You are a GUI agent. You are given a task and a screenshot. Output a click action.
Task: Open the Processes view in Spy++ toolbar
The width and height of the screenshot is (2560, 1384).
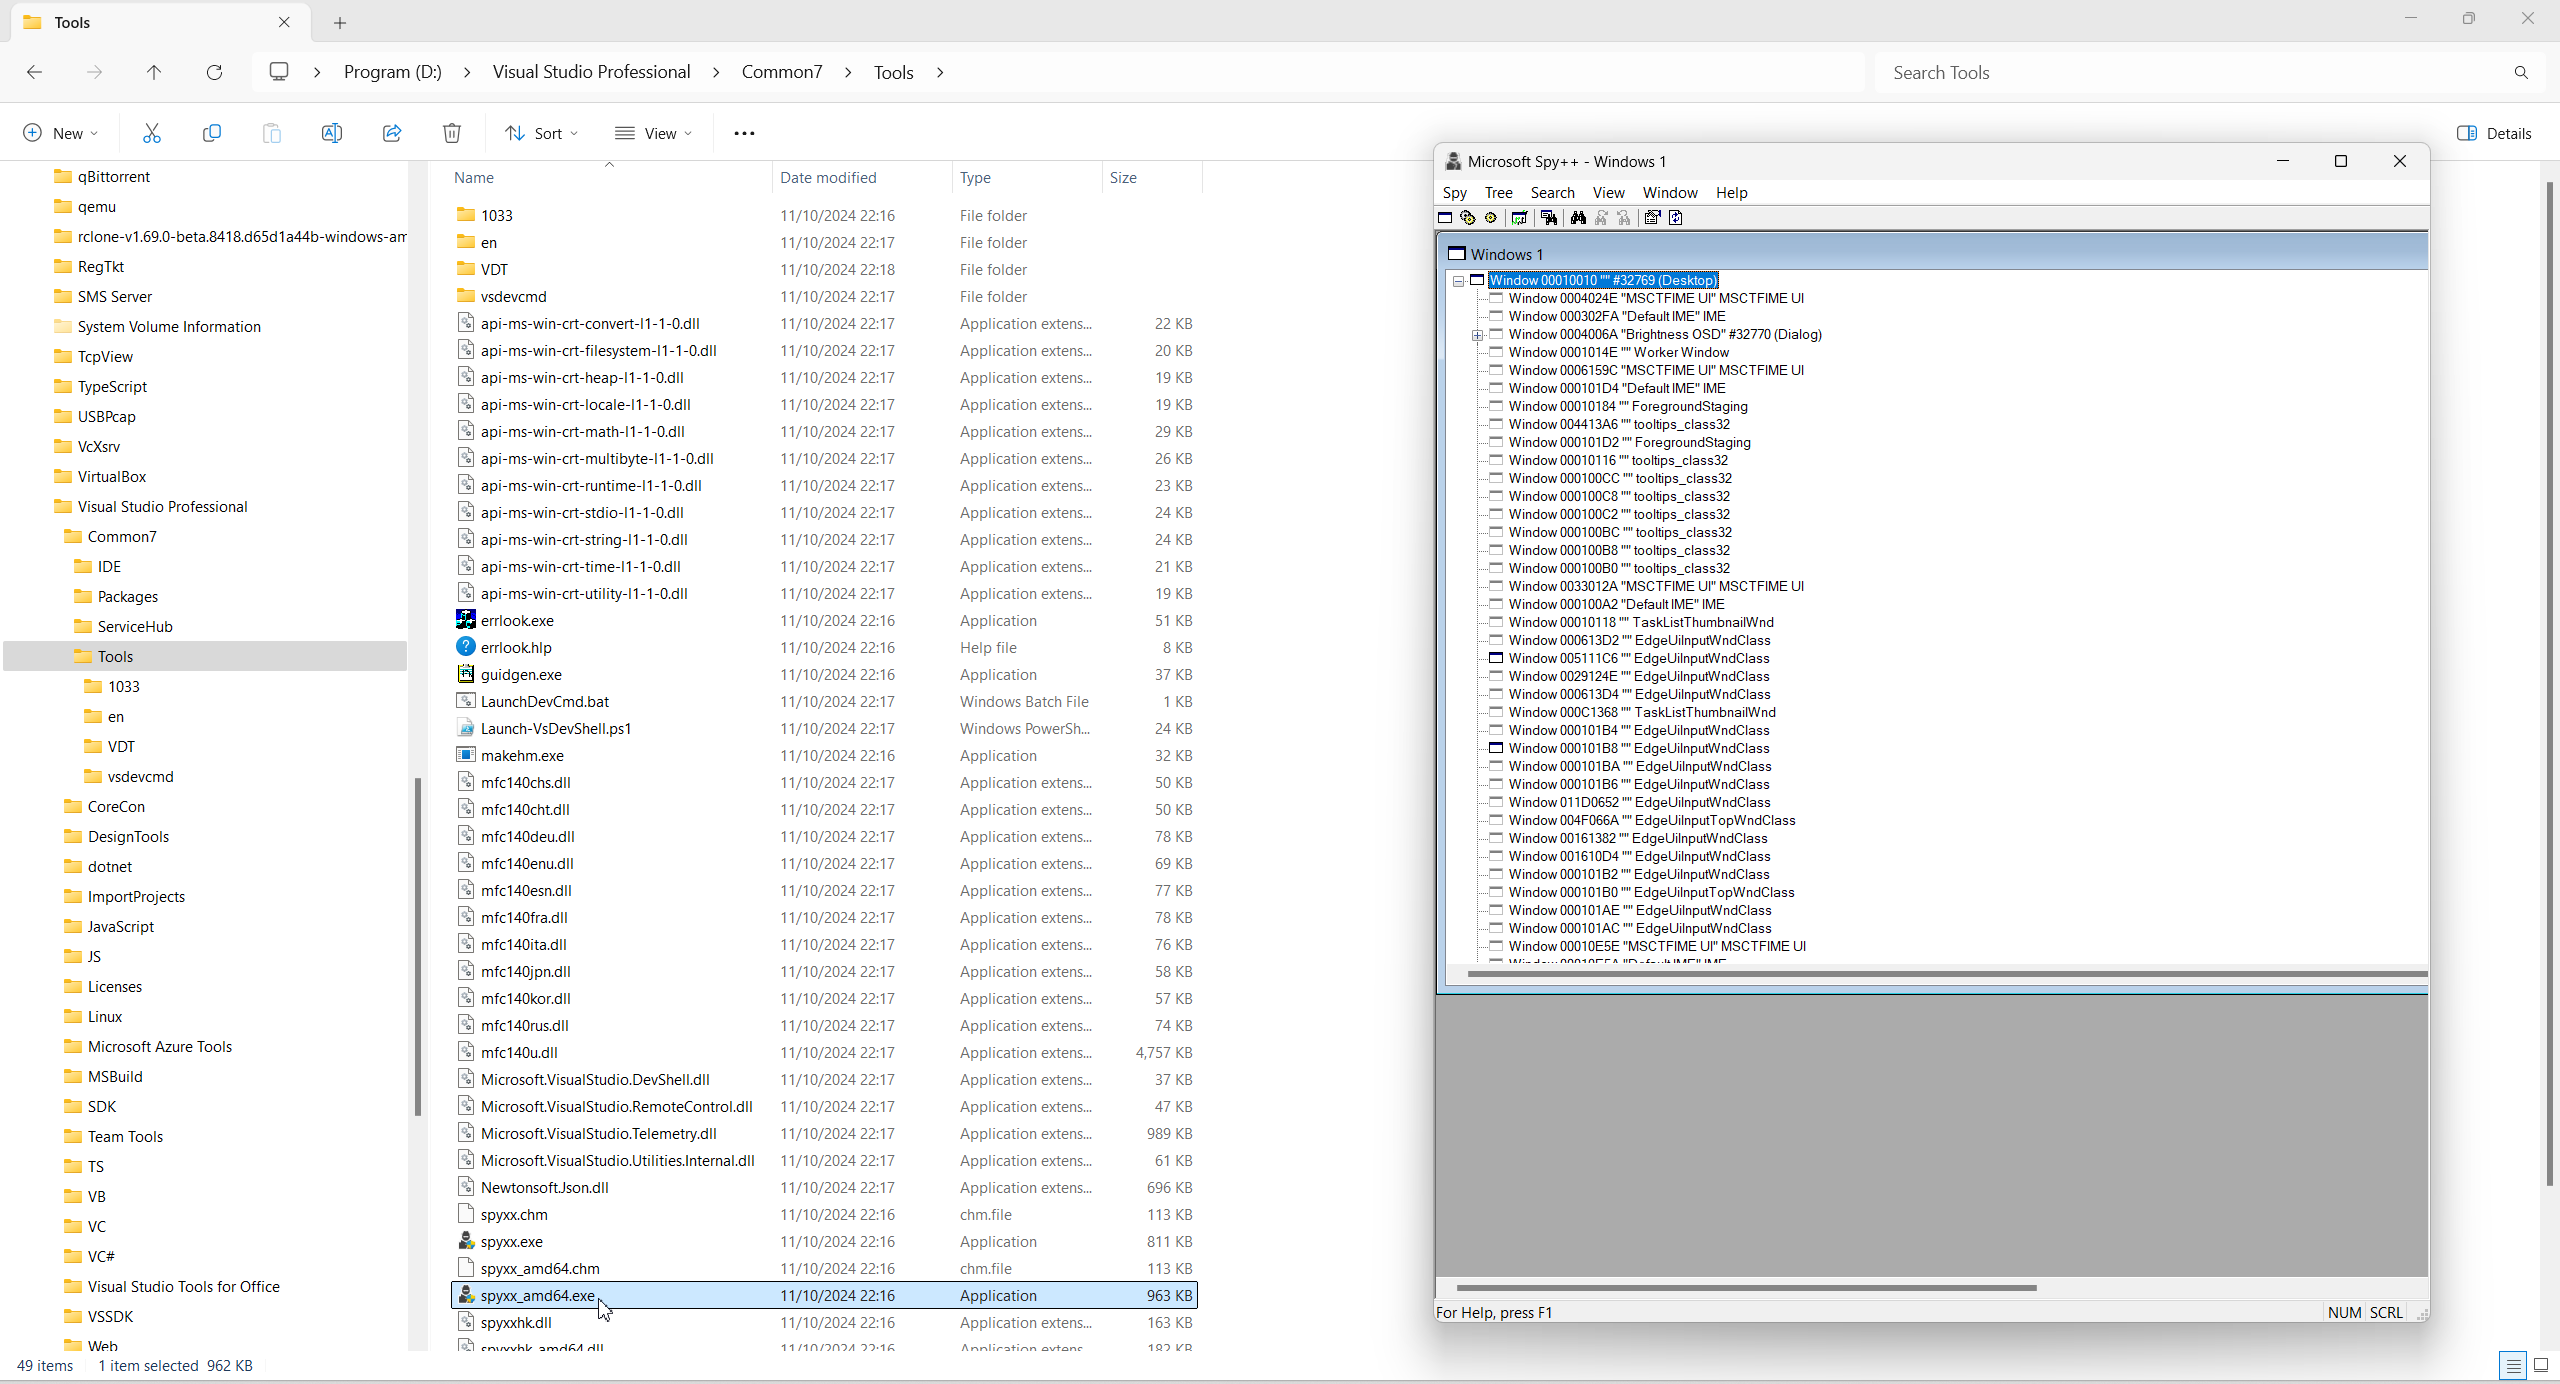click(x=1468, y=218)
